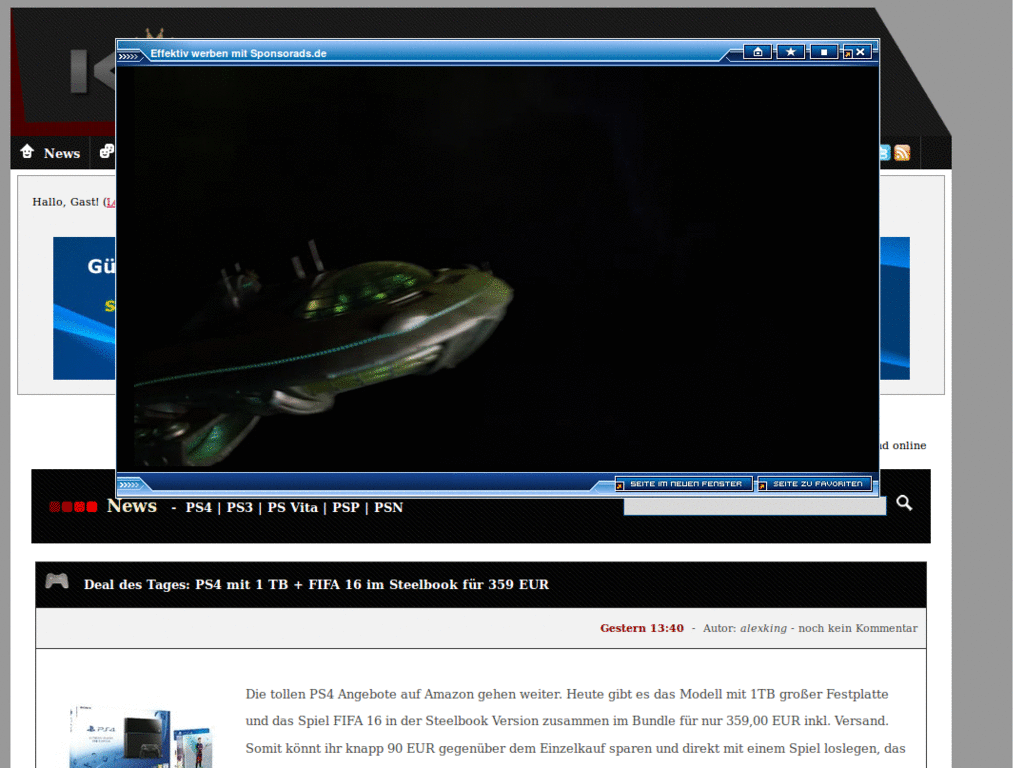
Task: Click the News house icon in navigation
Action: (x=27, y=152)
